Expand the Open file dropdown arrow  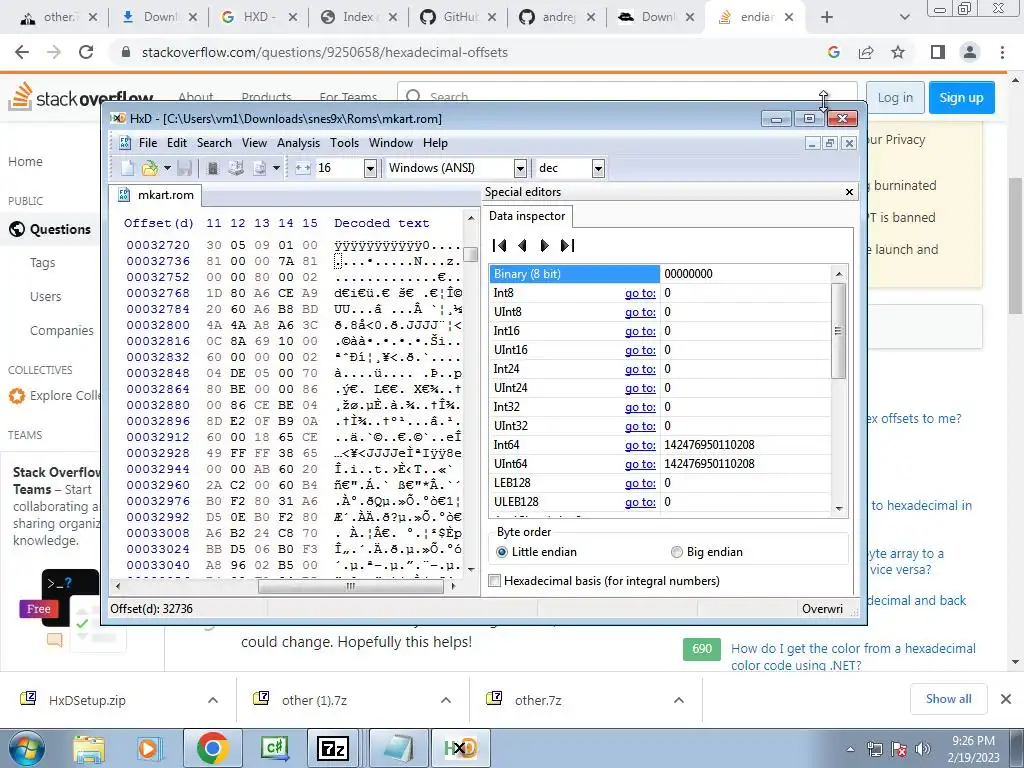point(167,168)
